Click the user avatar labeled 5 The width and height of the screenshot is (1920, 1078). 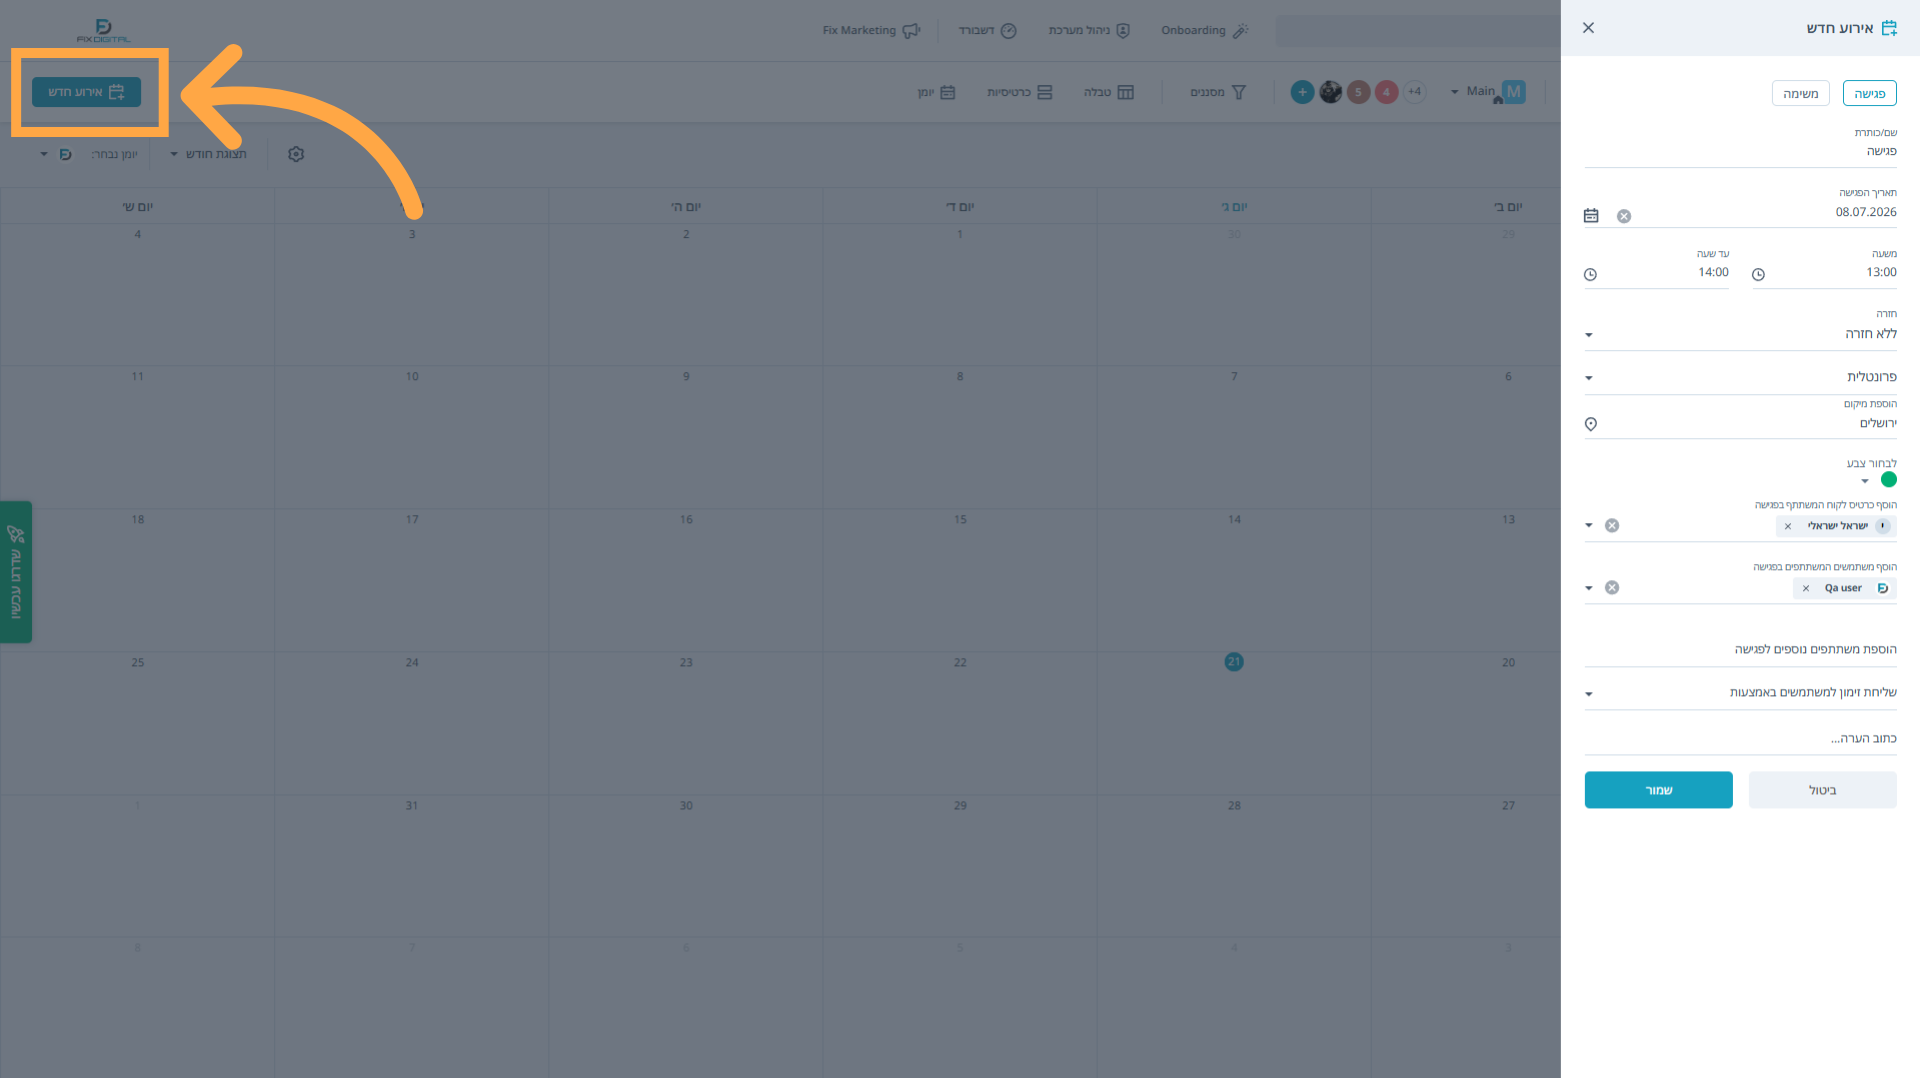[x=1358, y=92]
